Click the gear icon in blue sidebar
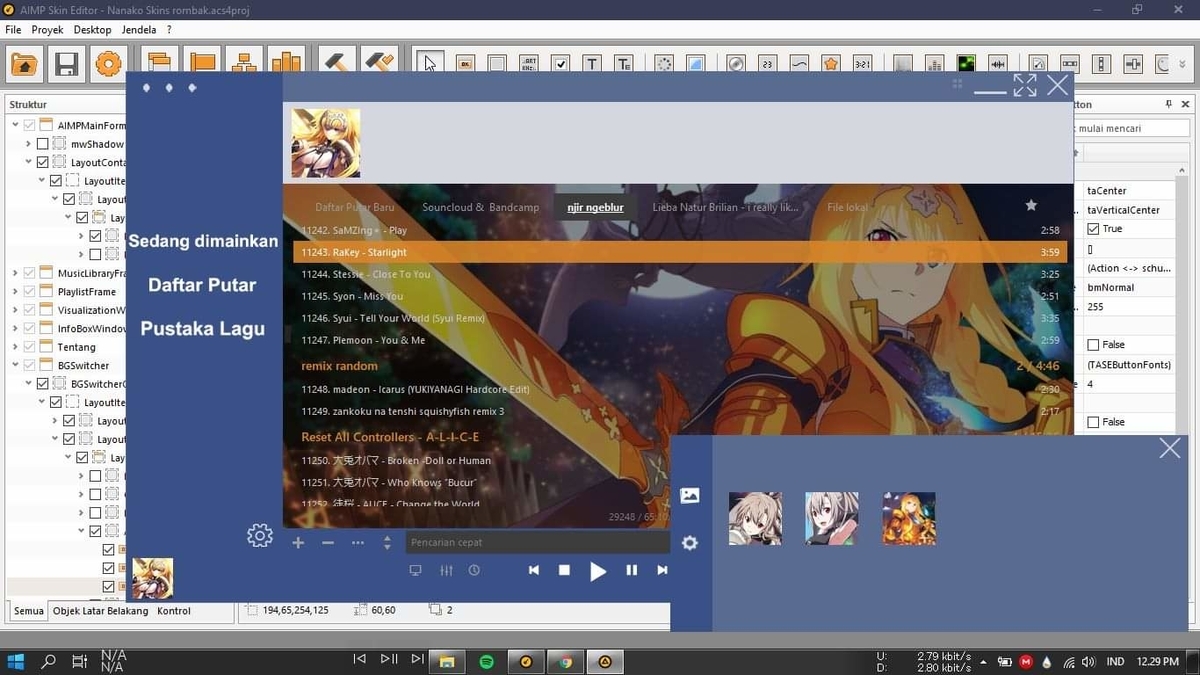The width and height of the screenshot is (1200, 675). 259,536
